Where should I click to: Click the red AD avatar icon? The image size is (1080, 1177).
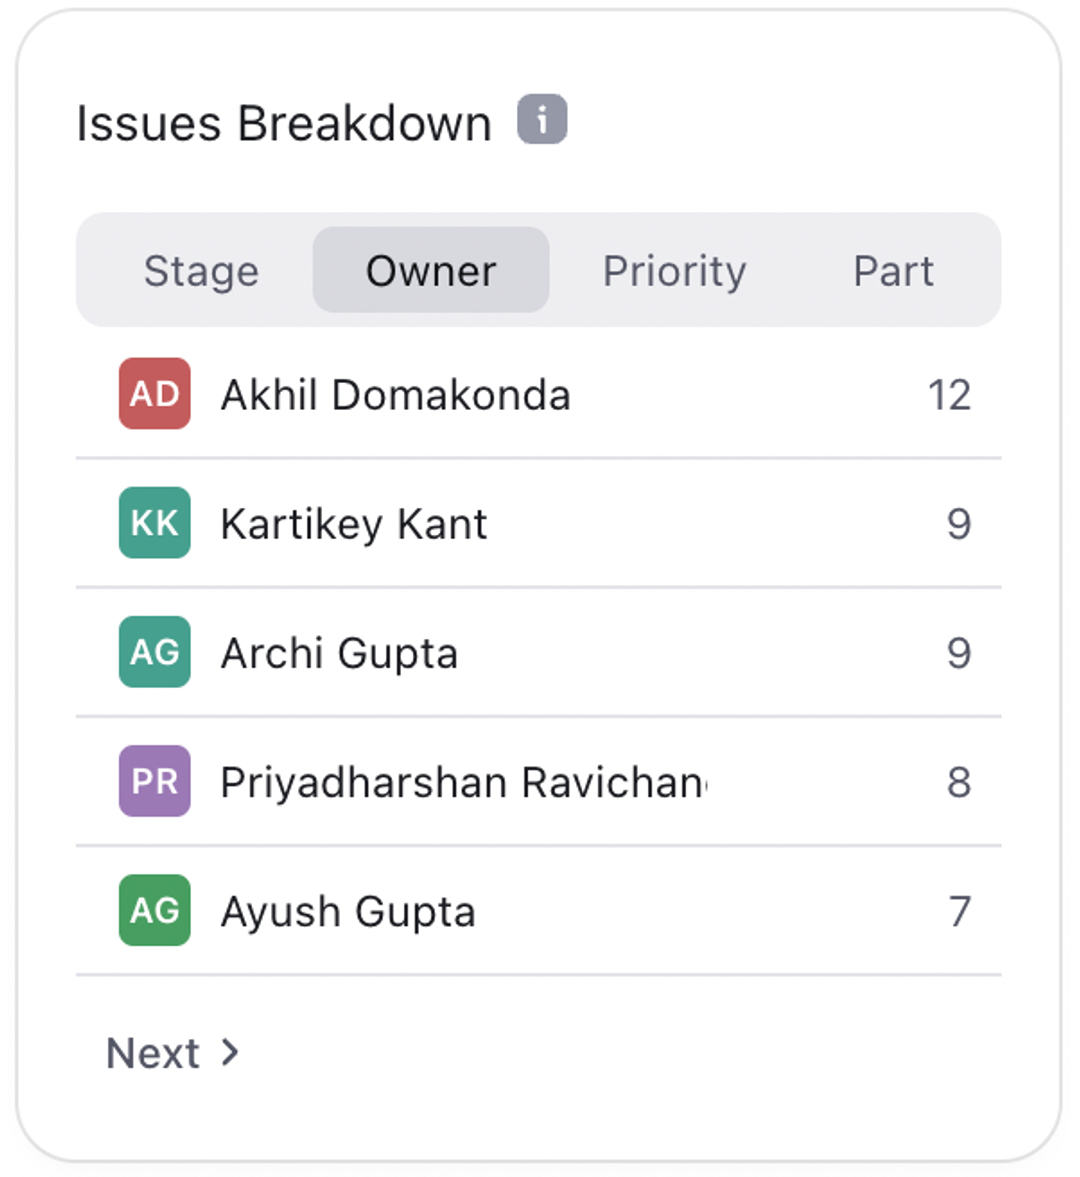pyautogui.click(x=155, y=394)
